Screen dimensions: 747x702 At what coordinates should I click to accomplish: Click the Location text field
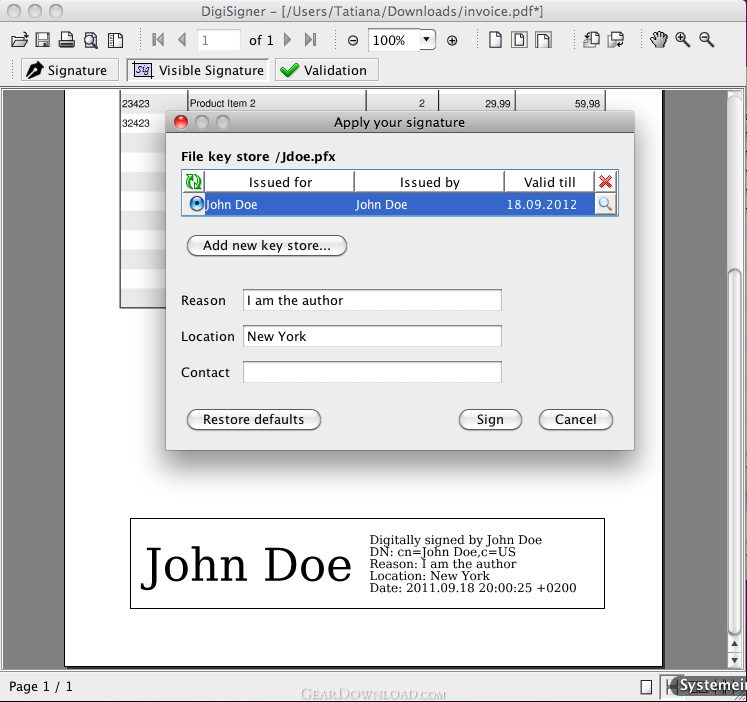(372, 336)
